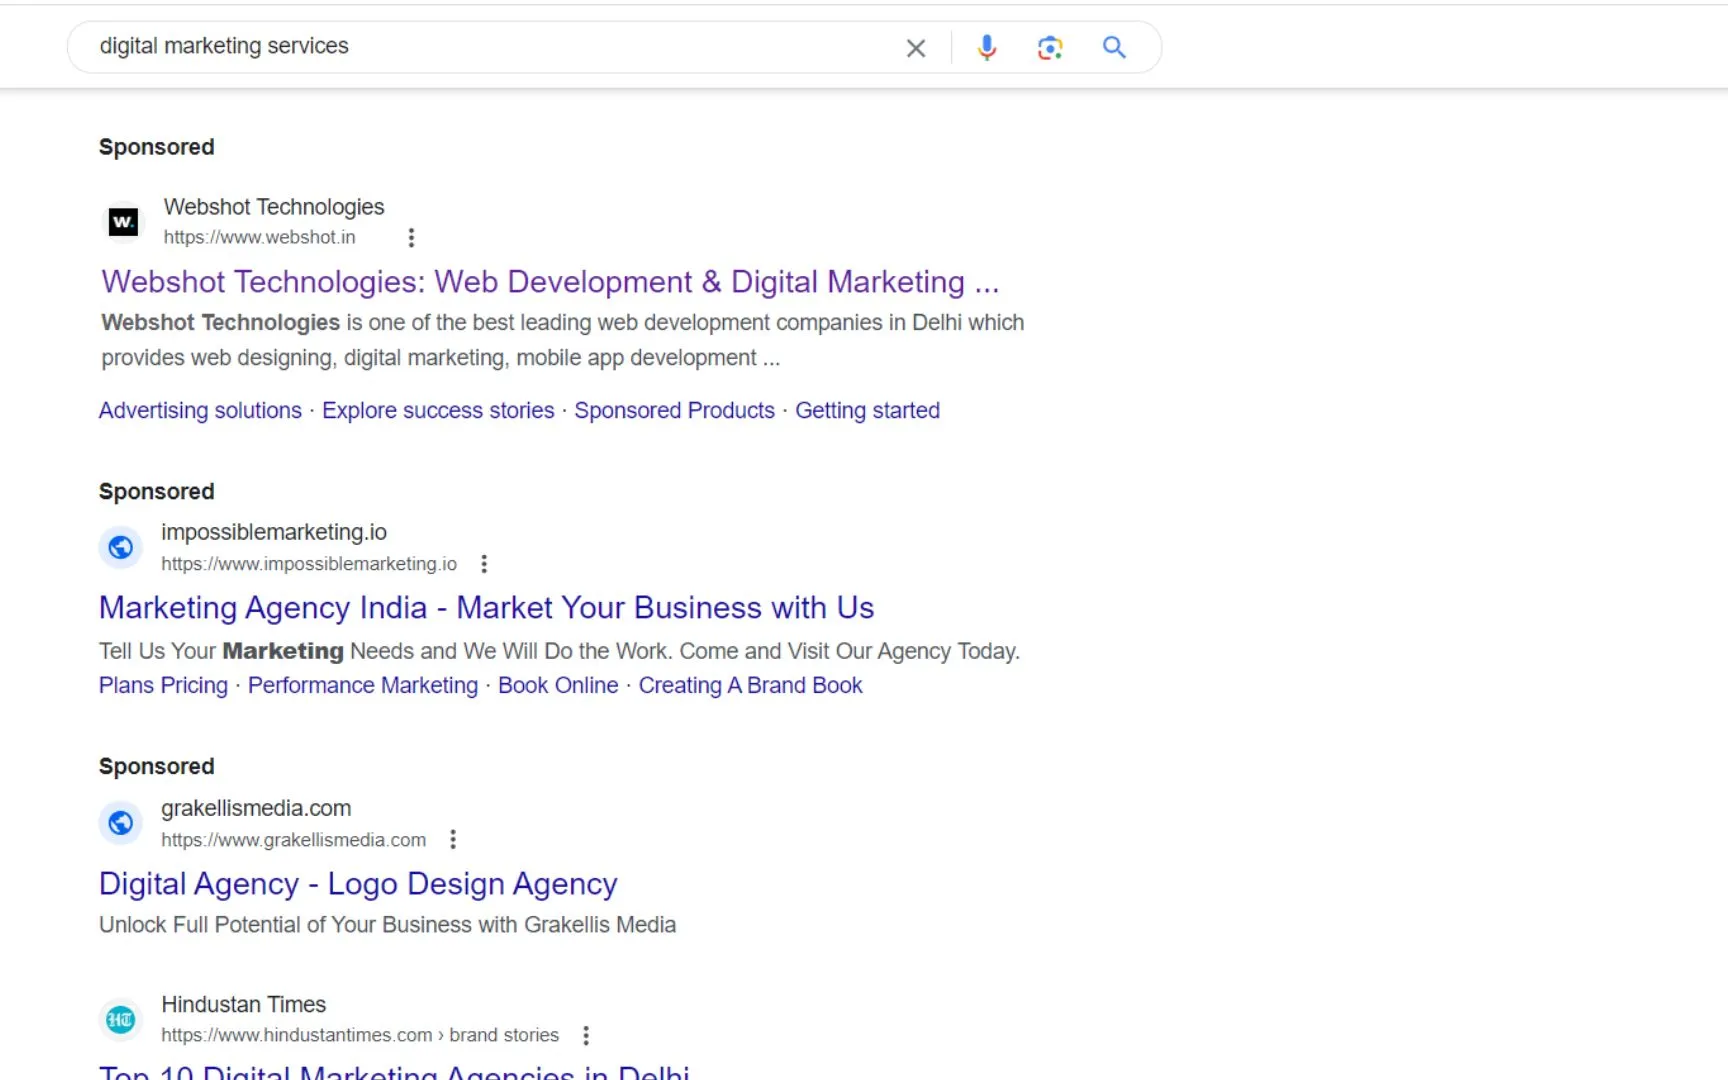This screenshot has width=1728, height=1080.
Task: Click the Webshot Technologies favicon
Action: [122, 221]
